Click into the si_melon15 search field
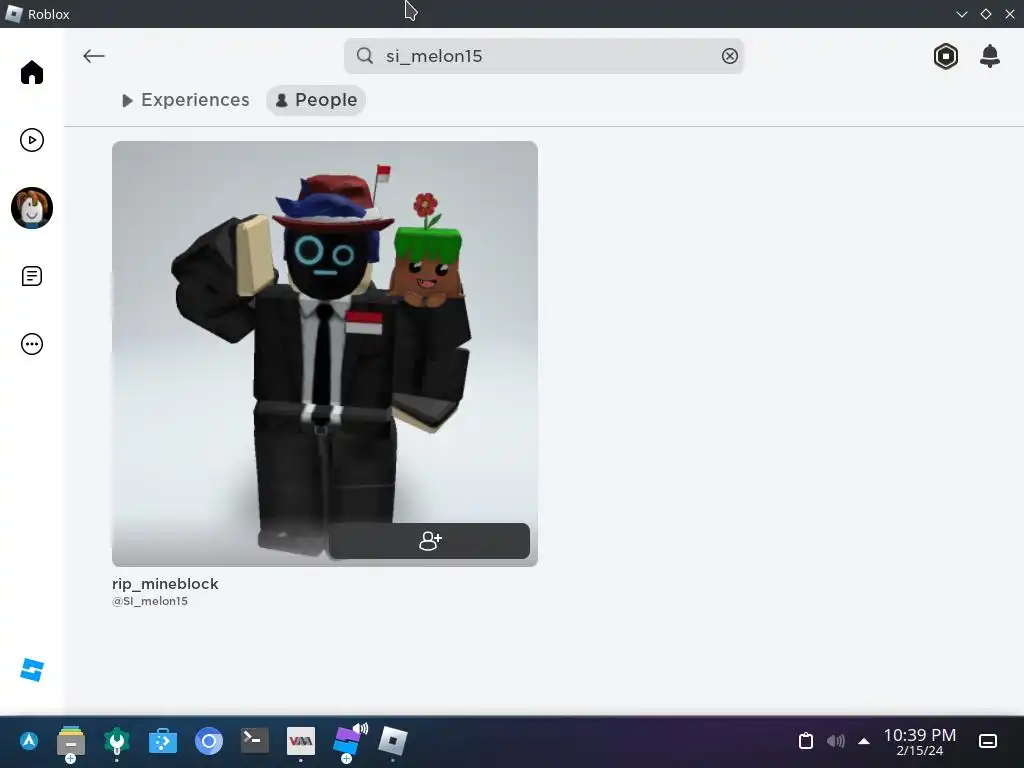This screenshot has width=1024, height=768. (x=543, y=56)
